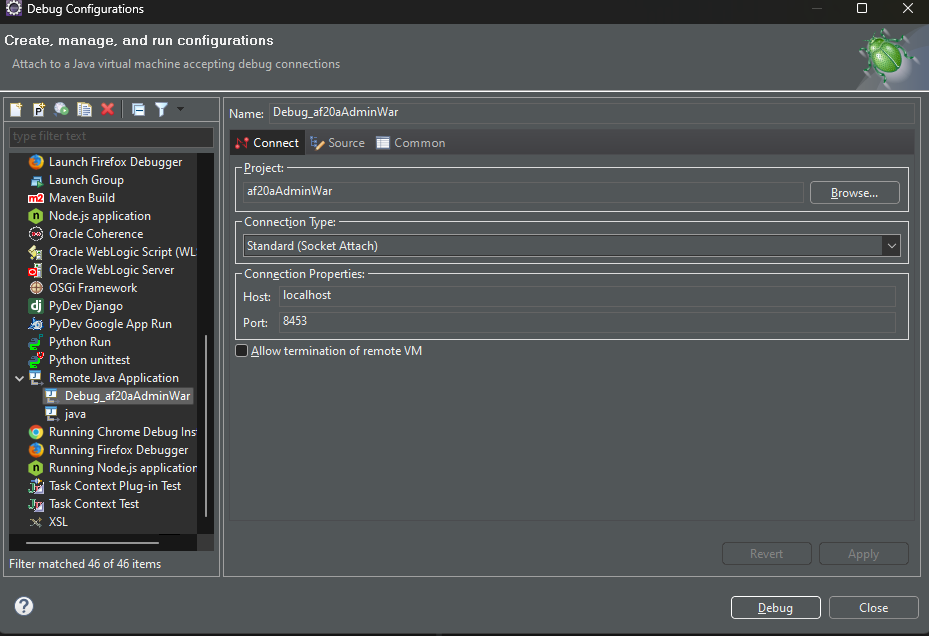Click the Running Firefox Debugger icon
Viewport: 929px width, 636px height.
click(x=36, y=450)
